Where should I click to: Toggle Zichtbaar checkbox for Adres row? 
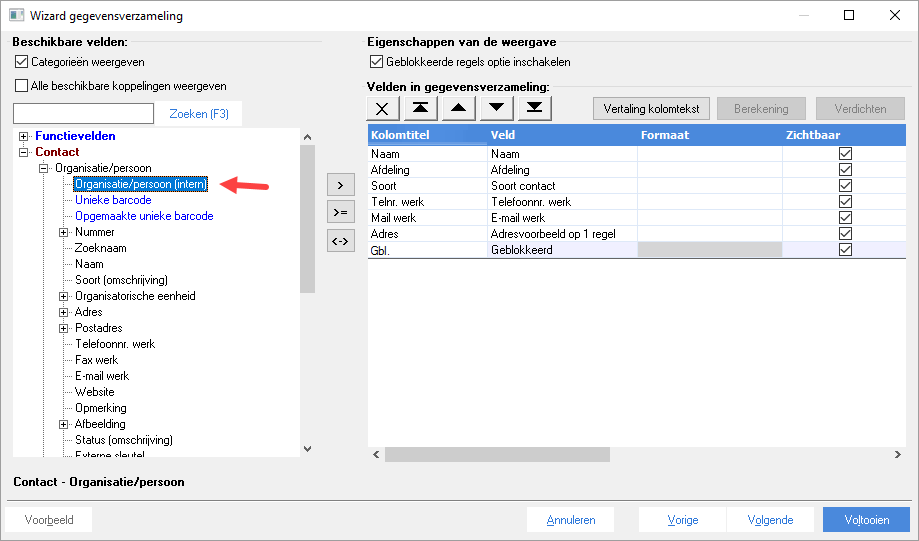(x=845, y=233)
